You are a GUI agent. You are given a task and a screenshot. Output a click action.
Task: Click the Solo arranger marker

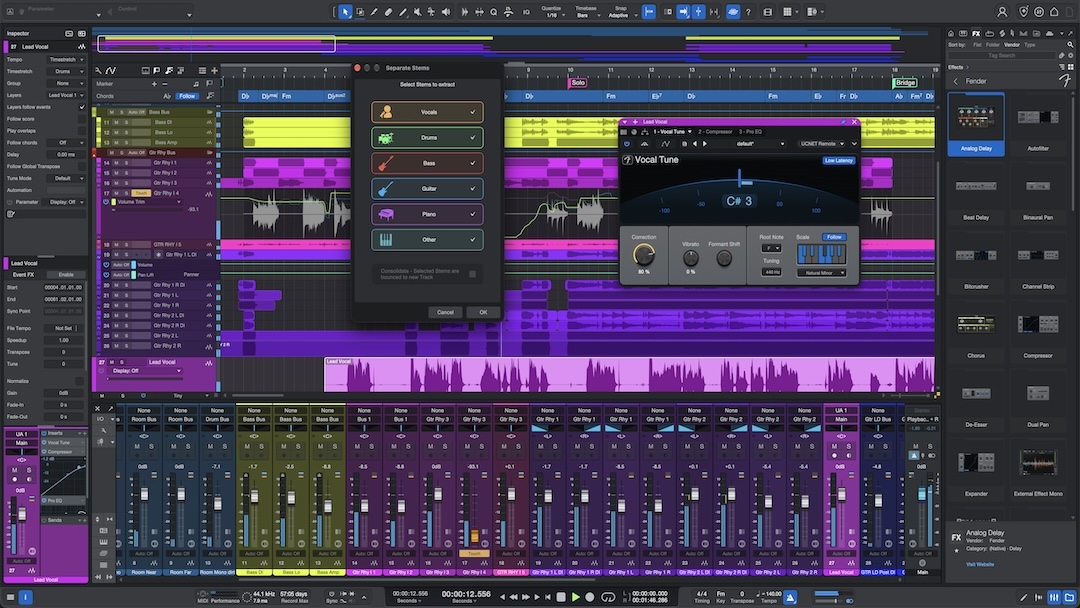pyautogui.click(x=577, y=83)
